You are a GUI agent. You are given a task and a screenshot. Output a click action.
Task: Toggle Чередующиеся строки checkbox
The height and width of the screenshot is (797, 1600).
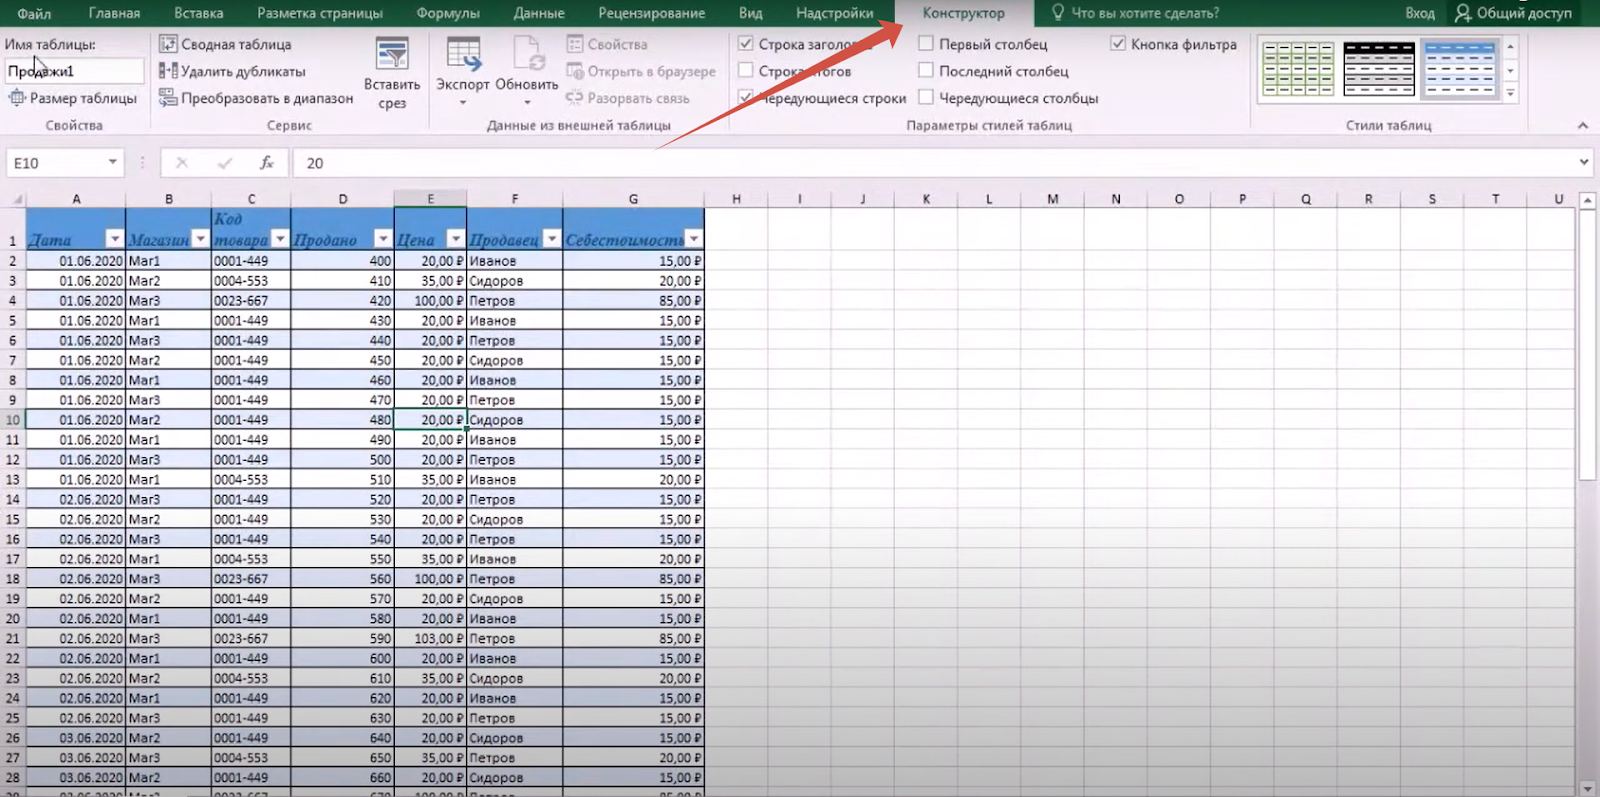pyautogui.click(x=745, y=98)
